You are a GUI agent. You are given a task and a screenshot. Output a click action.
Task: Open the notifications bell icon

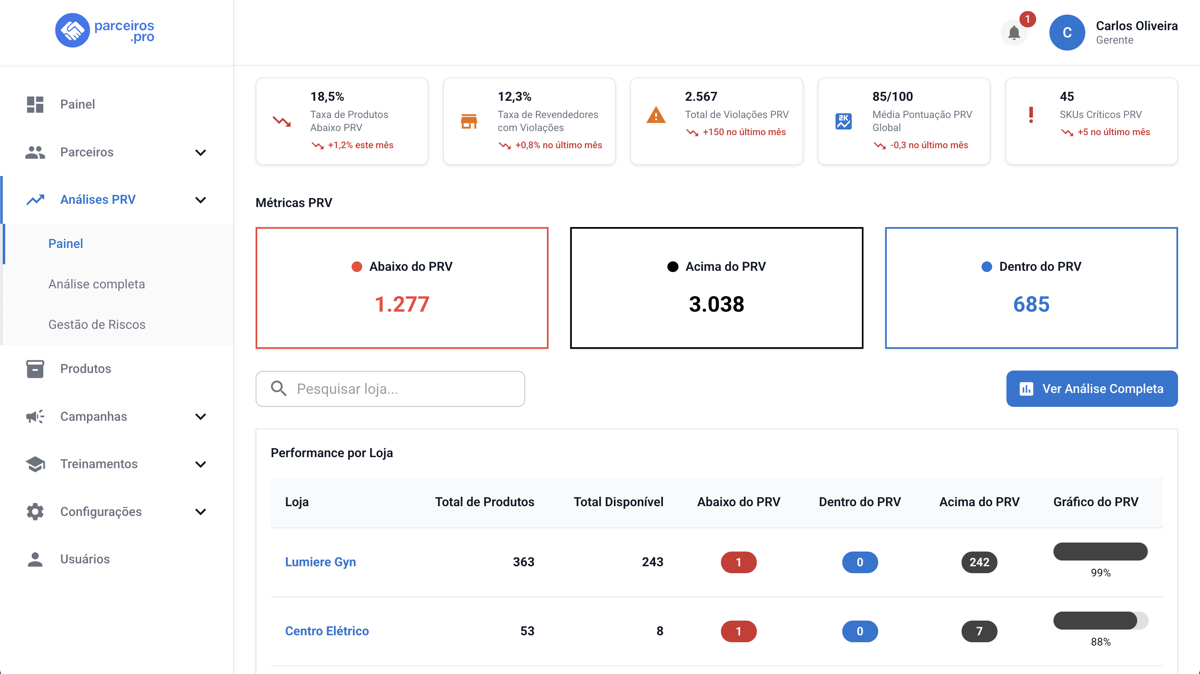pyautogui.click(x=1013, y=33)
